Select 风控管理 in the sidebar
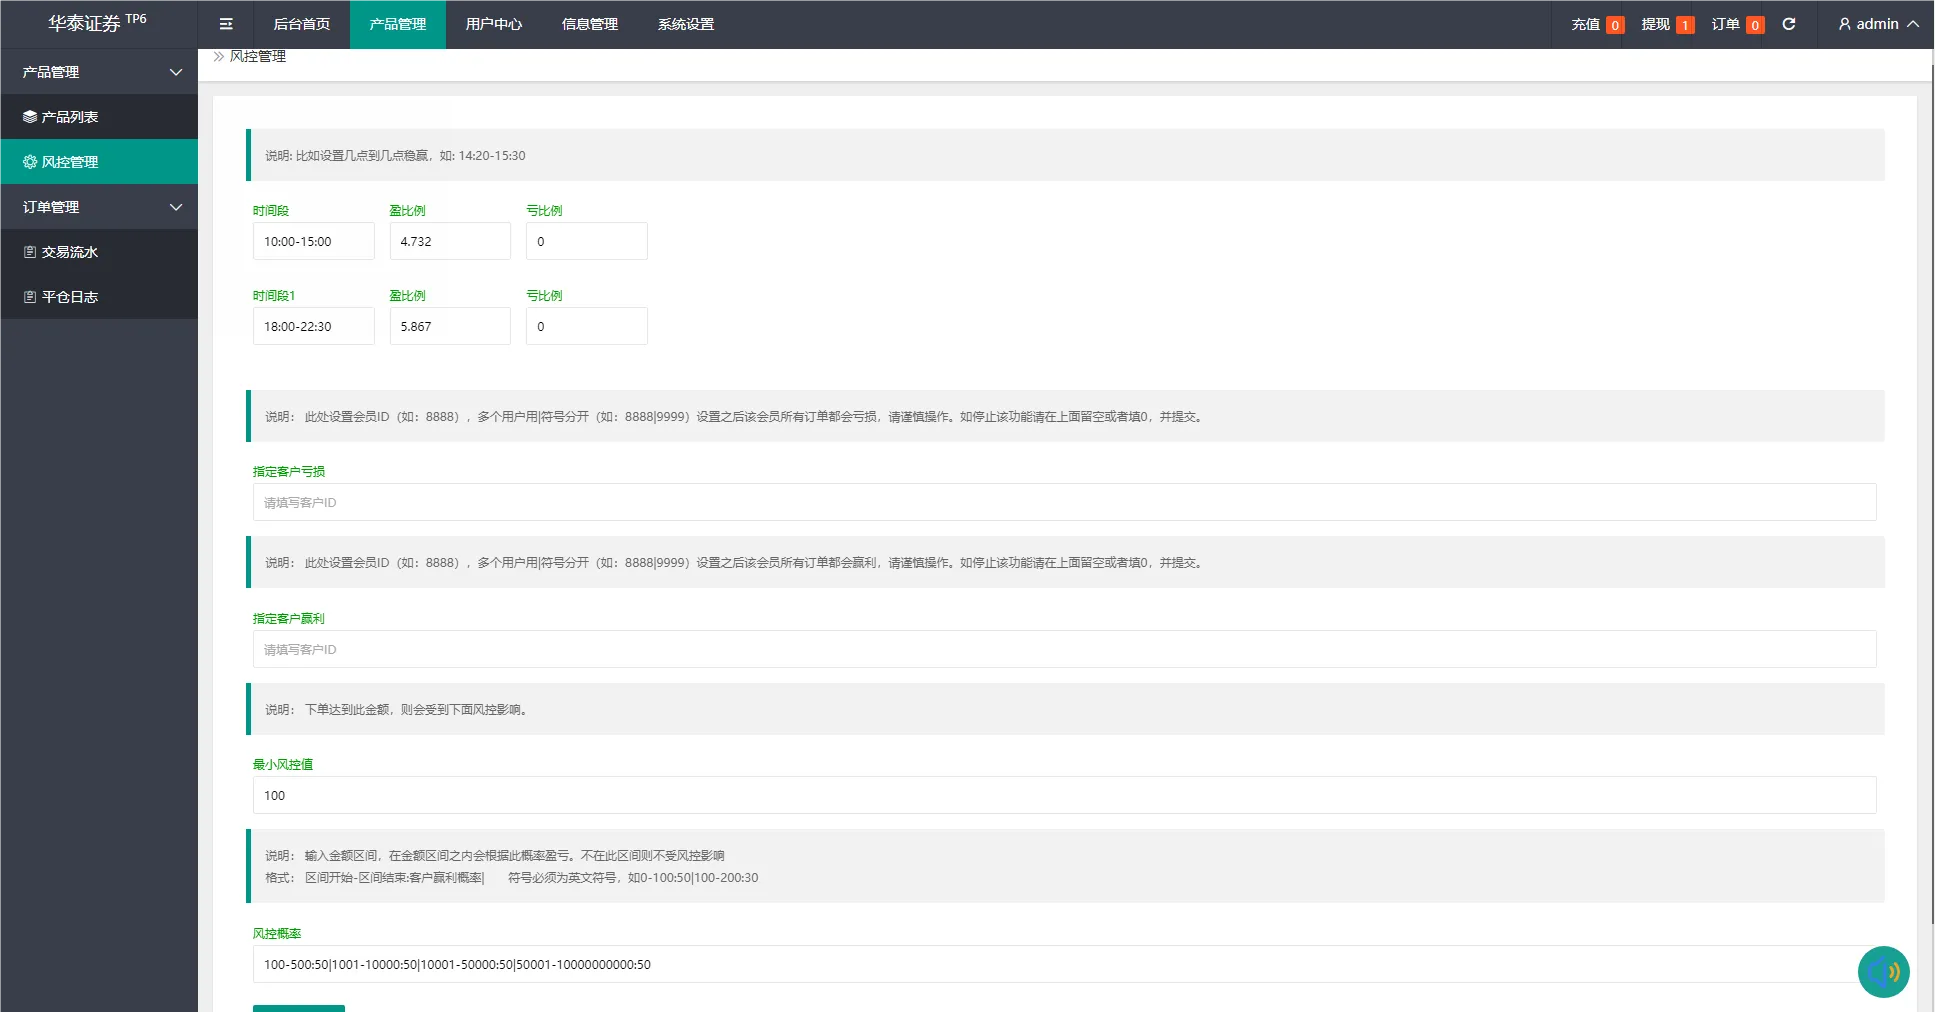This screenshot has width=1935, height=1012. (x=99, y=162)
